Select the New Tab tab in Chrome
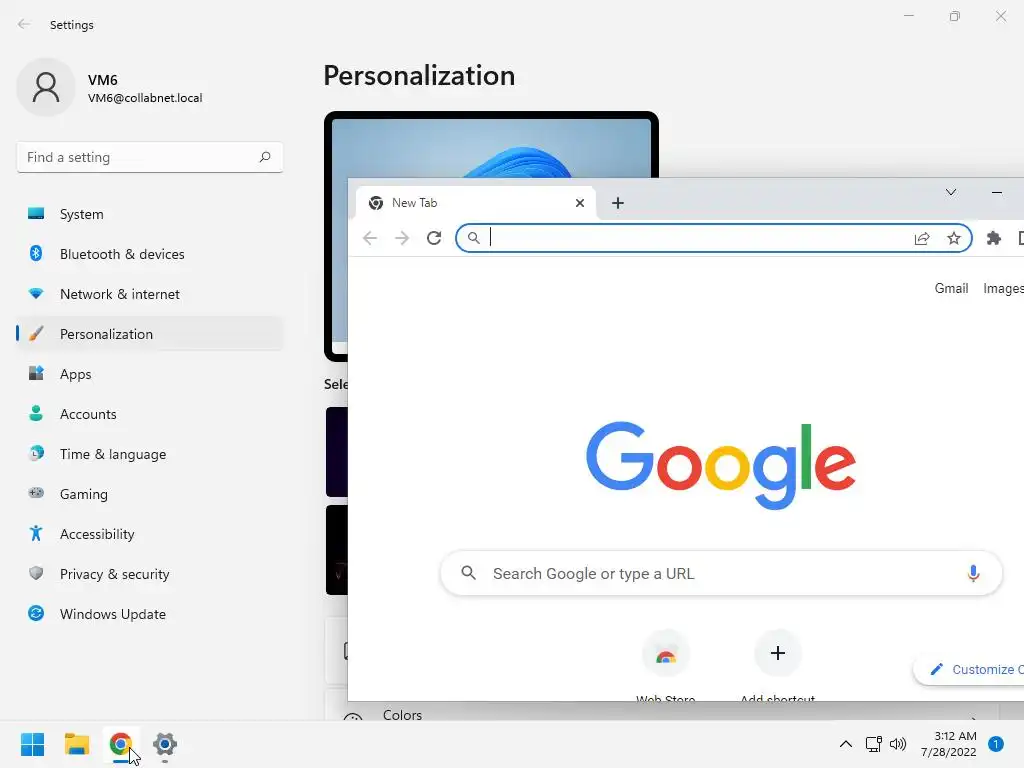 tap(475, 203)
